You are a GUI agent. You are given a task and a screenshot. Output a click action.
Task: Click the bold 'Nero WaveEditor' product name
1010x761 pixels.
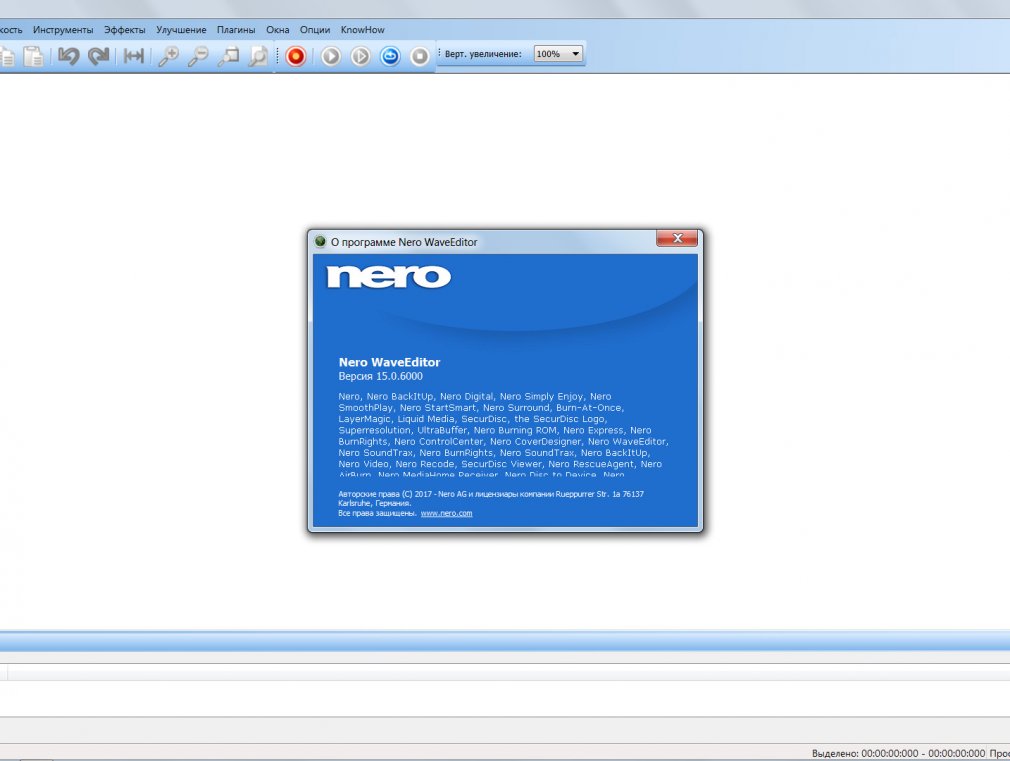390,362
